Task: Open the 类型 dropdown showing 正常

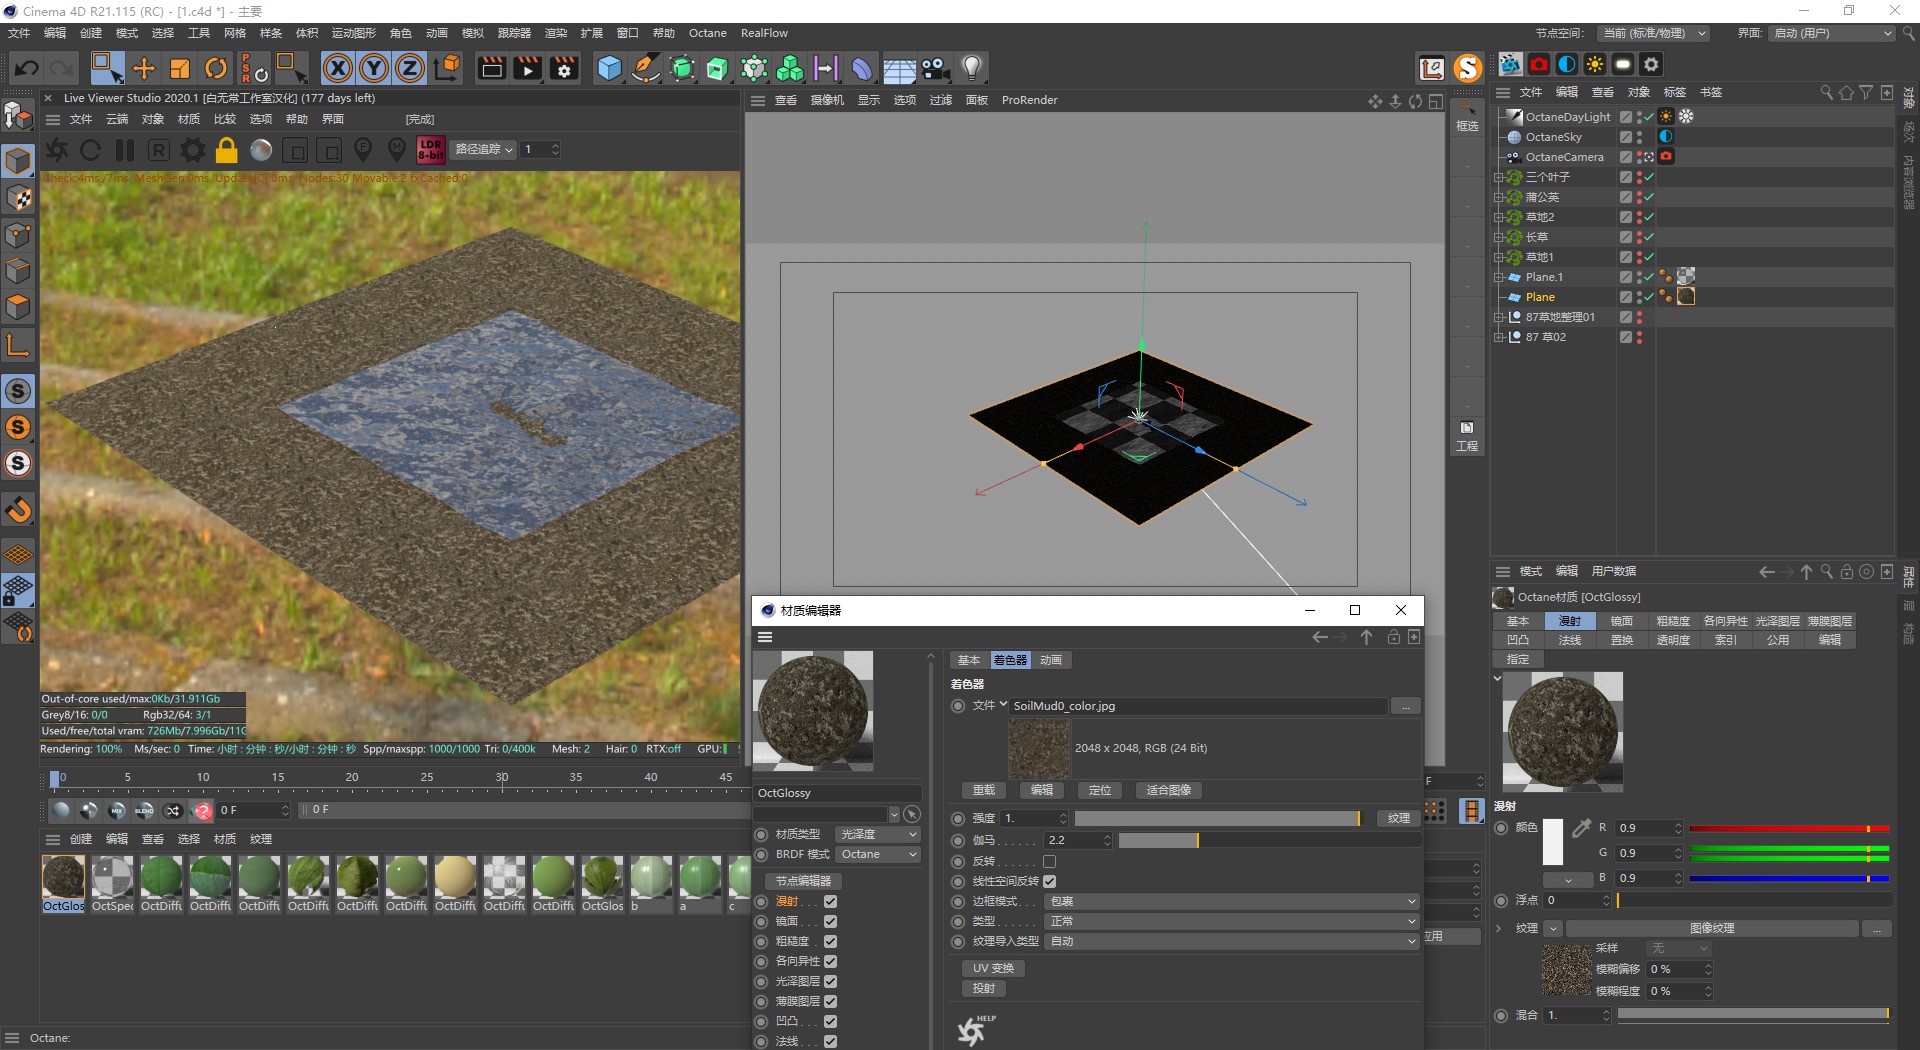Action: coord(1232,921)
